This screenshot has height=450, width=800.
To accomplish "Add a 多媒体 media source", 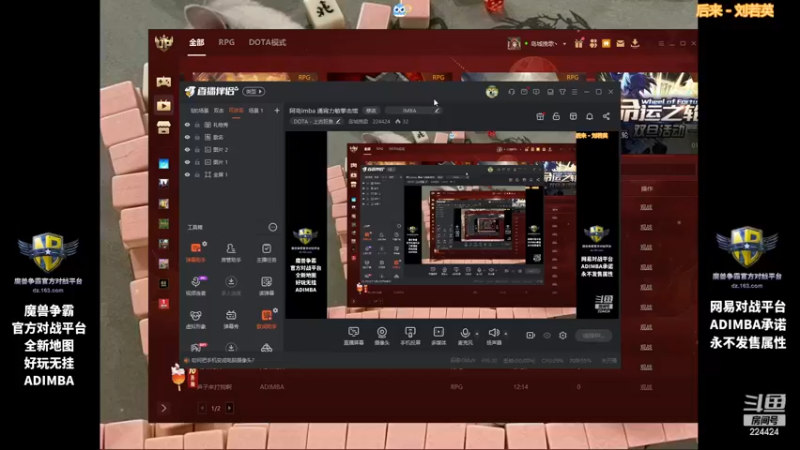I will coord(438,336).
